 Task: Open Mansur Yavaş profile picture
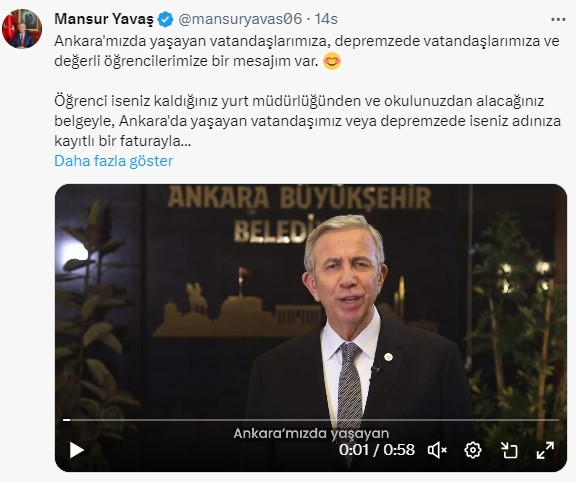22,29
